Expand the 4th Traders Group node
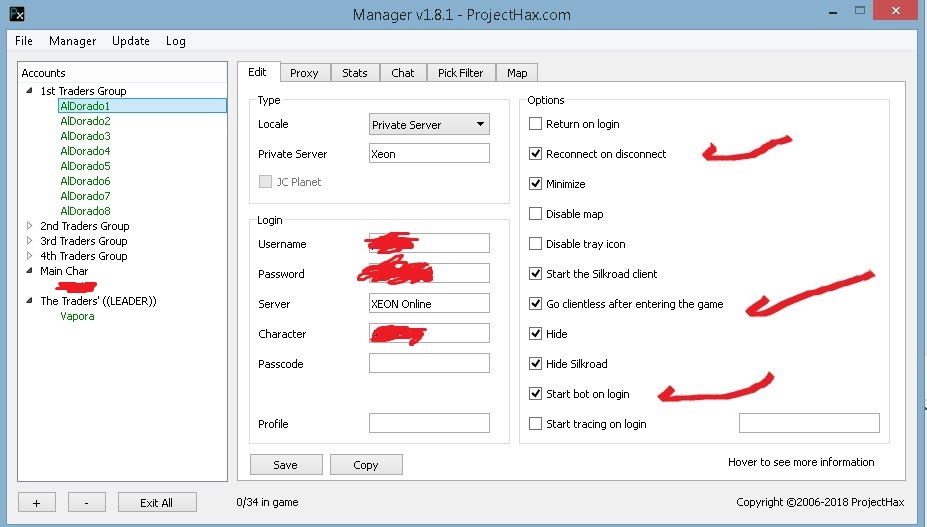Screen dimensions: 927x527 point(29,256)
